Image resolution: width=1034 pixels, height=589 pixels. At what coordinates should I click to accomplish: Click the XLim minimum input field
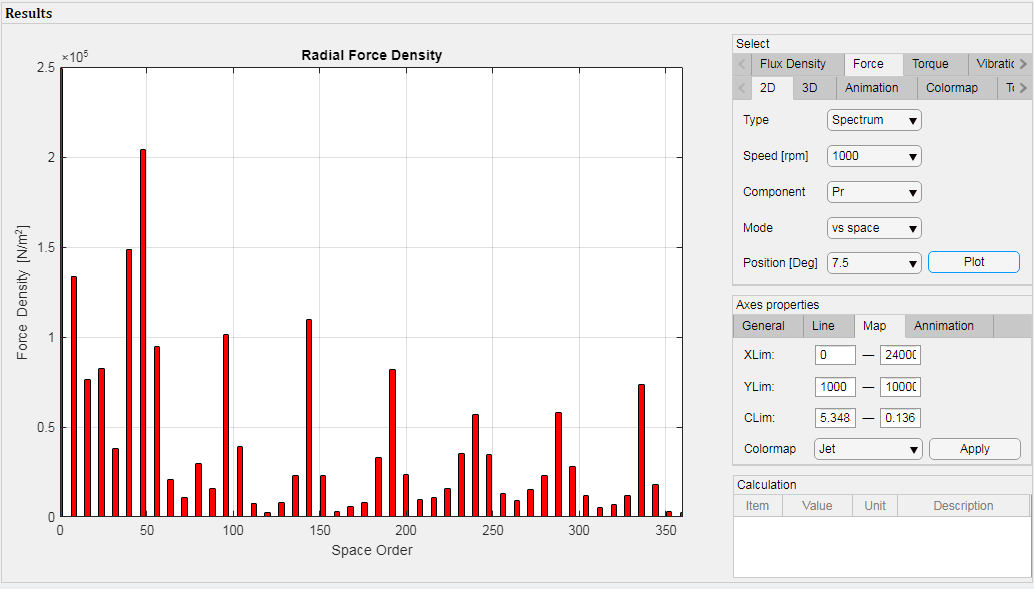pyautogui.click(x=835, y=355)
